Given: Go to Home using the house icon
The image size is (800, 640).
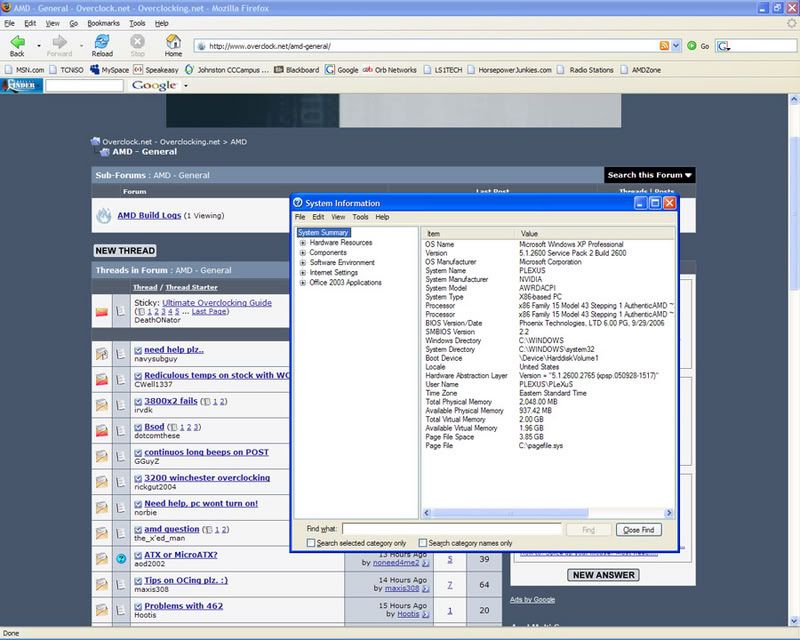Looking at the screenshot, I should click(173, 41).
